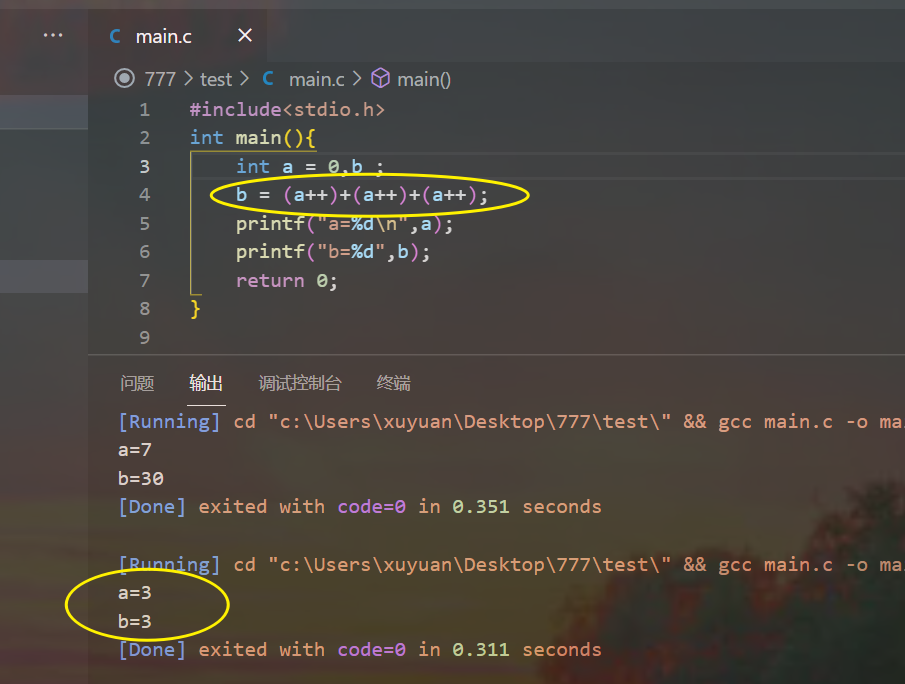Expand chevron after test in breadcrumb

click(x=244, y=79)
